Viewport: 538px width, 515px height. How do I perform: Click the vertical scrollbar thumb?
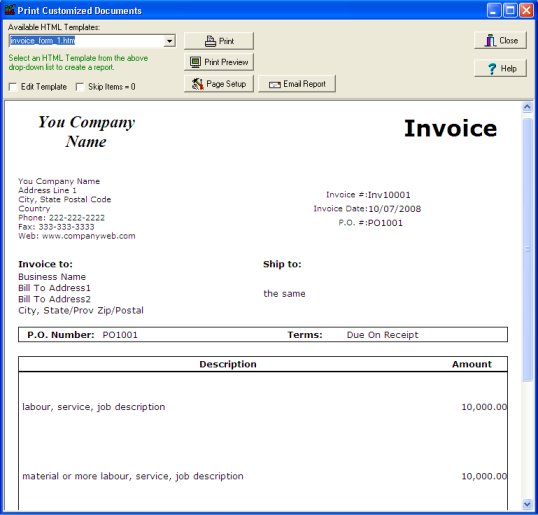tap(527, 250)
